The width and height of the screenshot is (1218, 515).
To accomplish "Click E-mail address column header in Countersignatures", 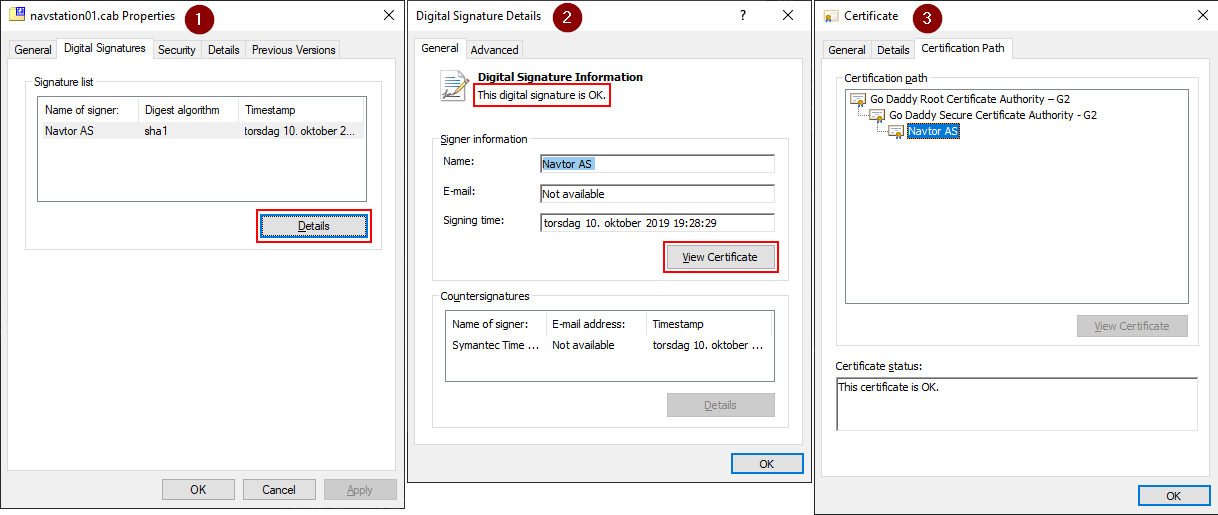I will click(x=596, y=324).
